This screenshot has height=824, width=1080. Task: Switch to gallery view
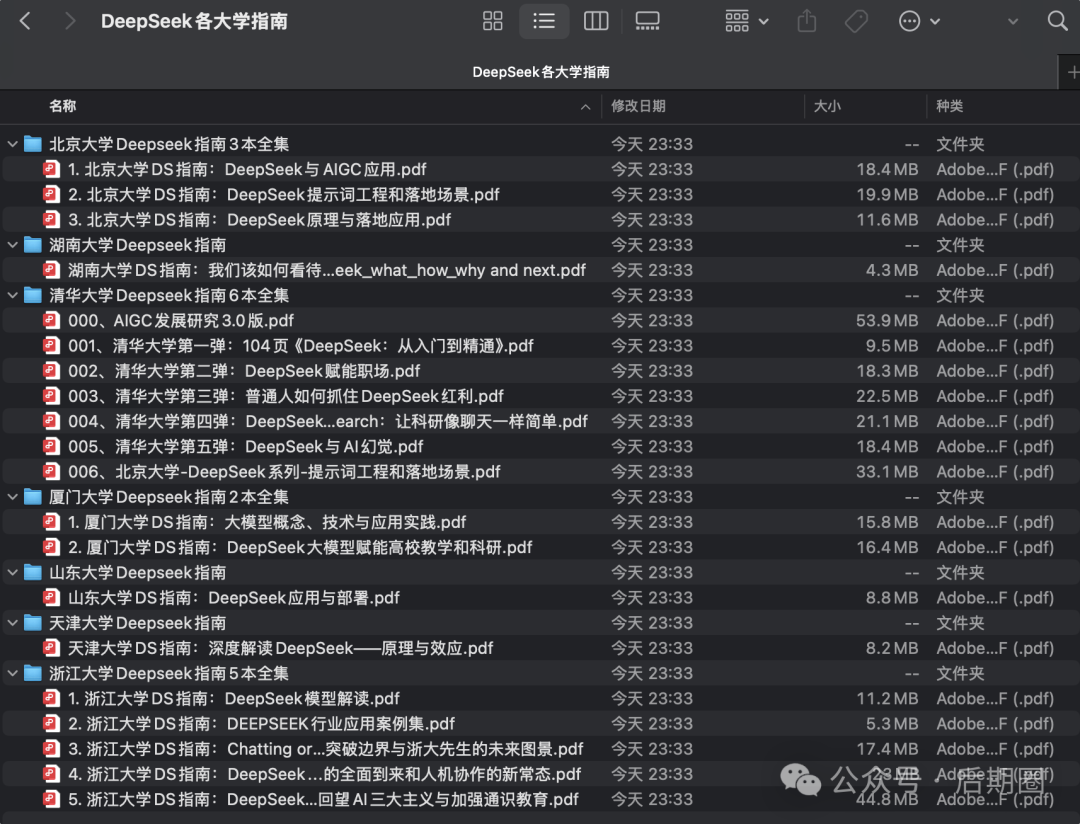pos(647,20)
